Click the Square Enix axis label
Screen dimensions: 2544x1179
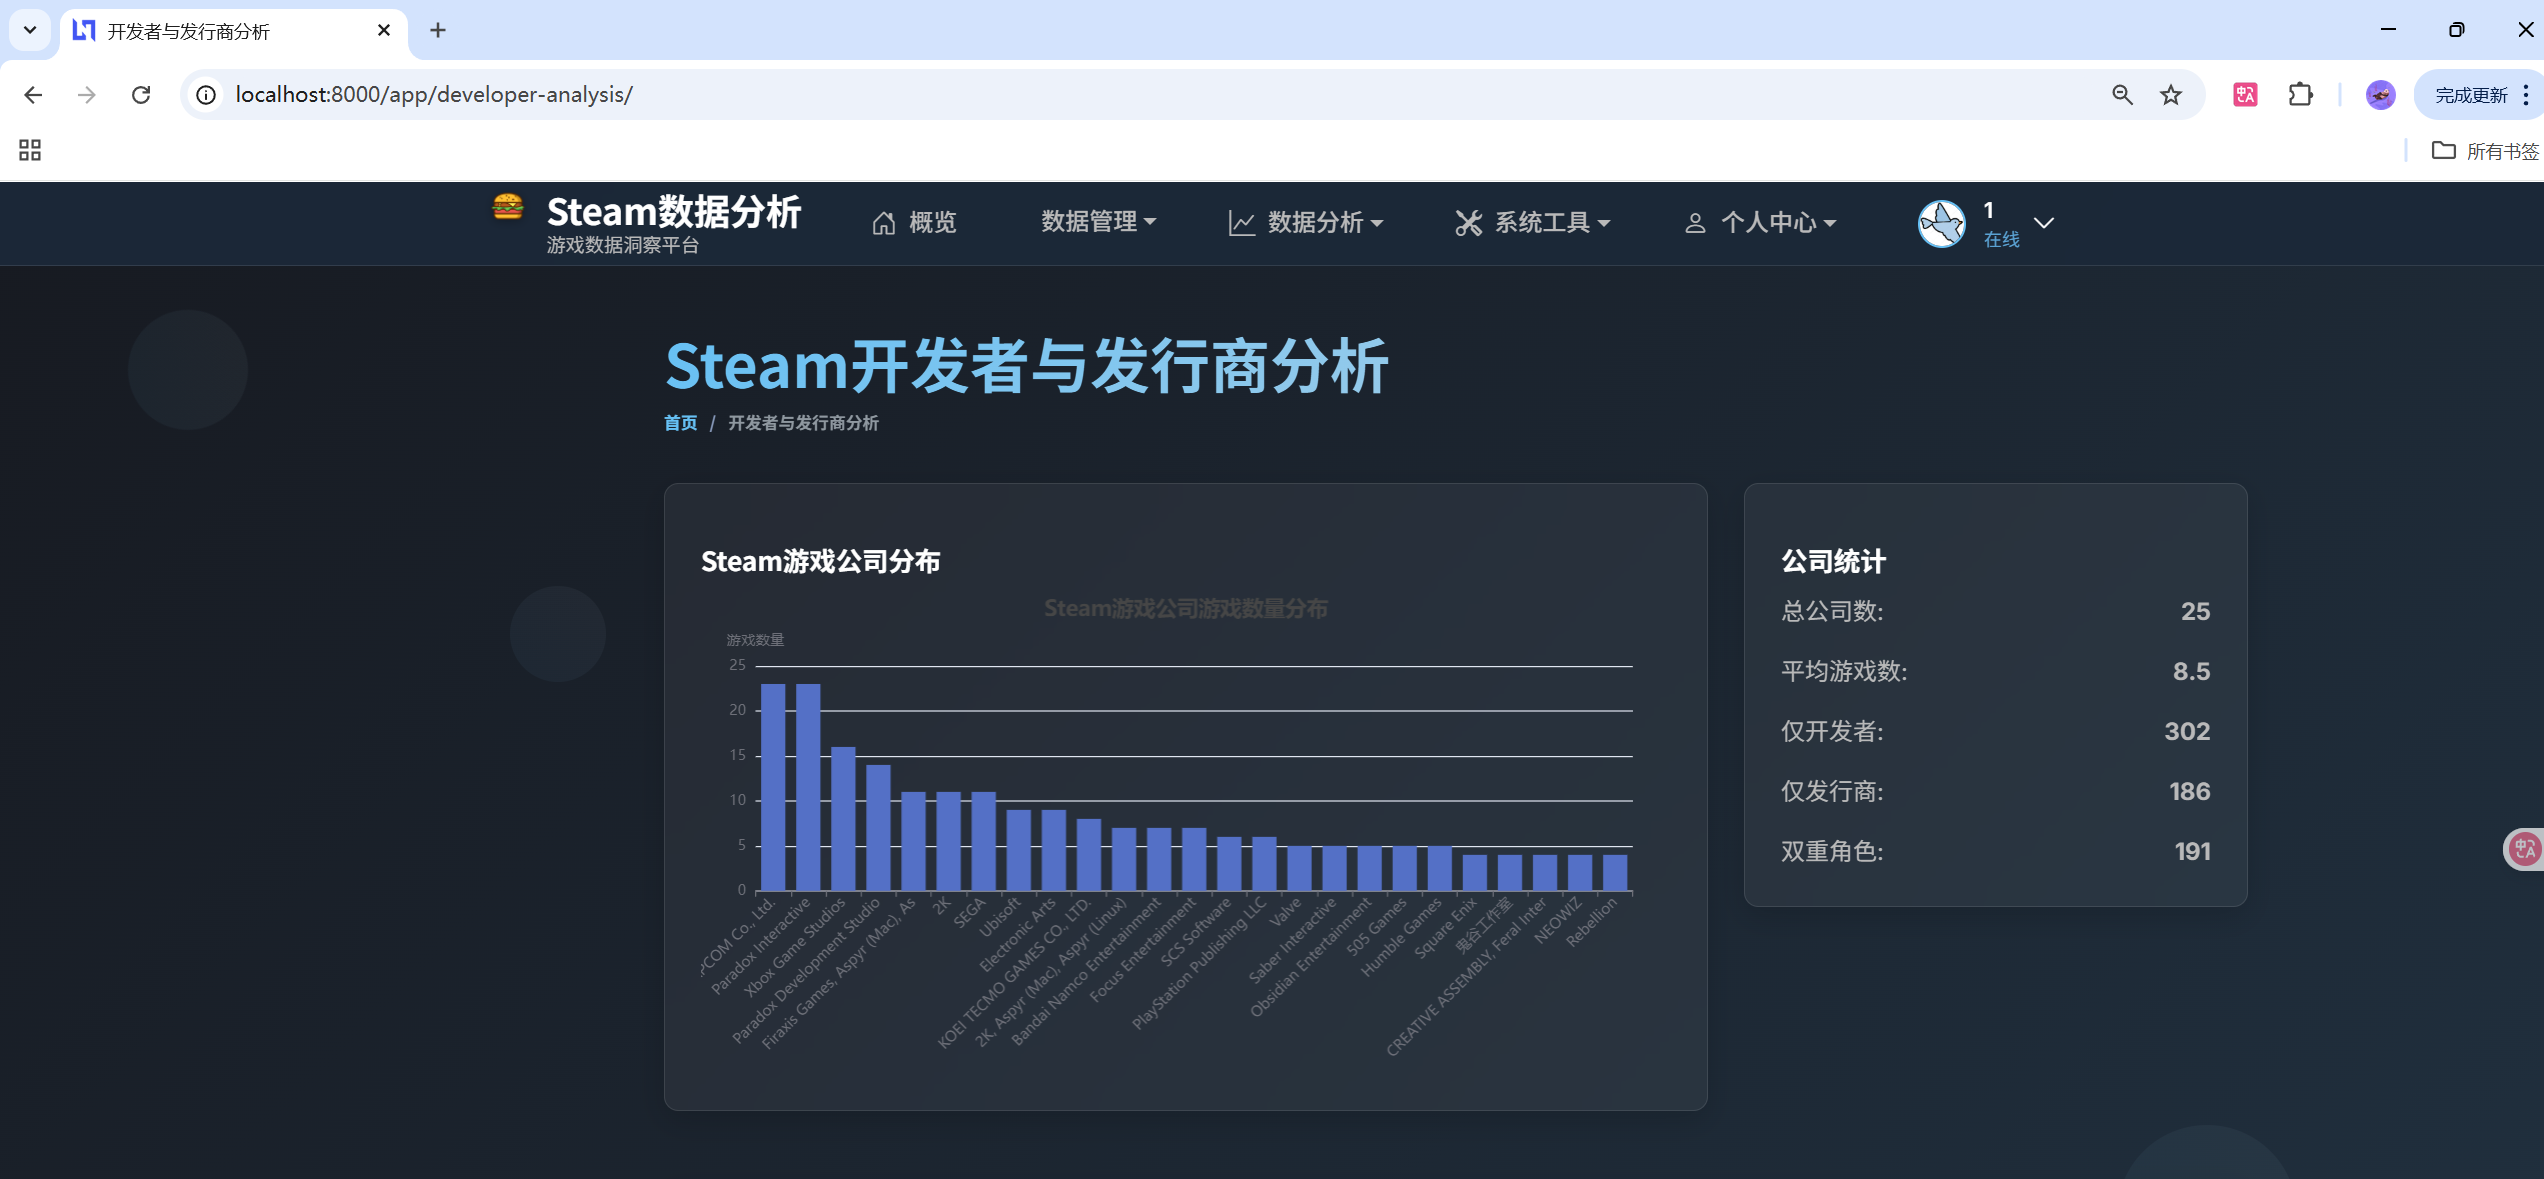1446,927
